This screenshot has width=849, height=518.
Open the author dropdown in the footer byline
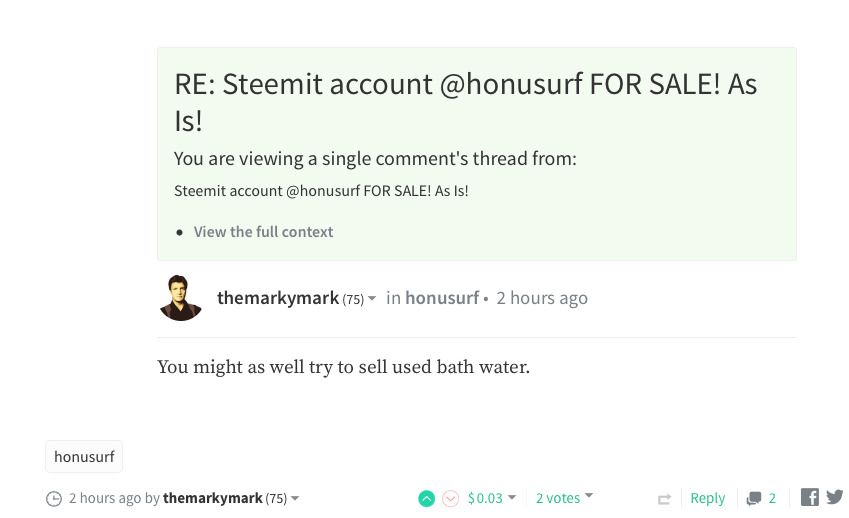tap(295, 498)
